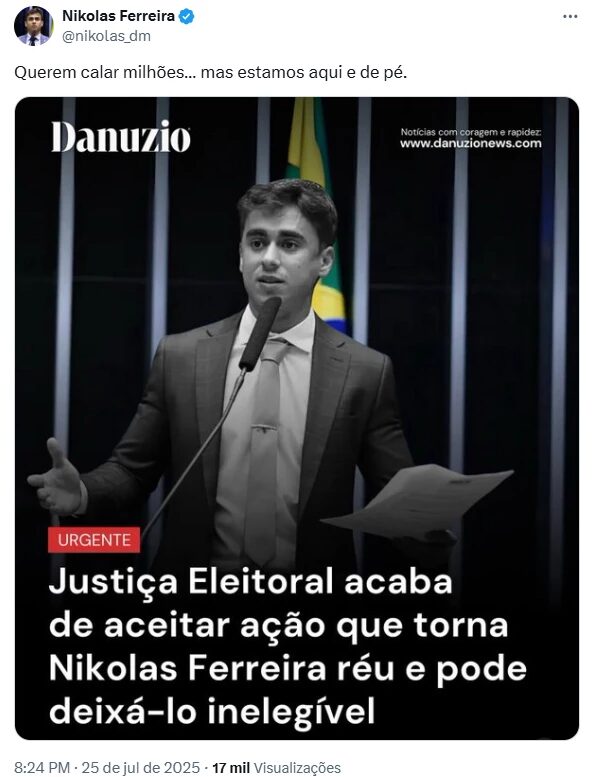Click the Notícias com coragem e rapidez tagline

[x=471, y=132]
